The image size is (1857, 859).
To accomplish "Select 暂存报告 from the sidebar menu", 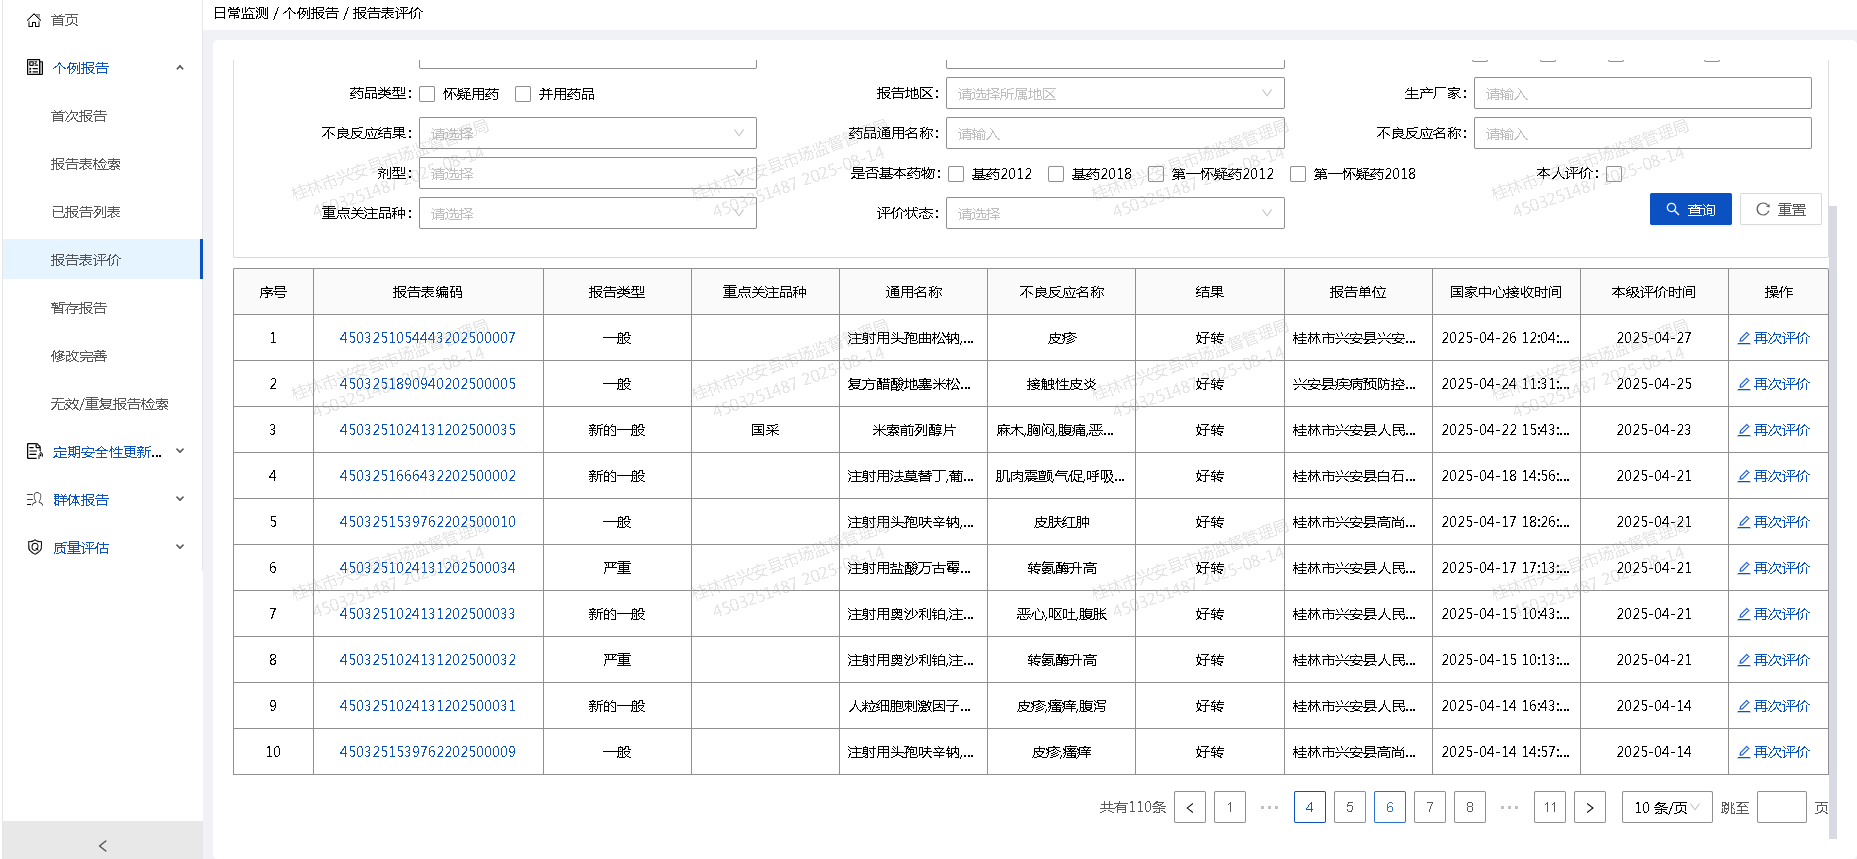I will [79, 308].
